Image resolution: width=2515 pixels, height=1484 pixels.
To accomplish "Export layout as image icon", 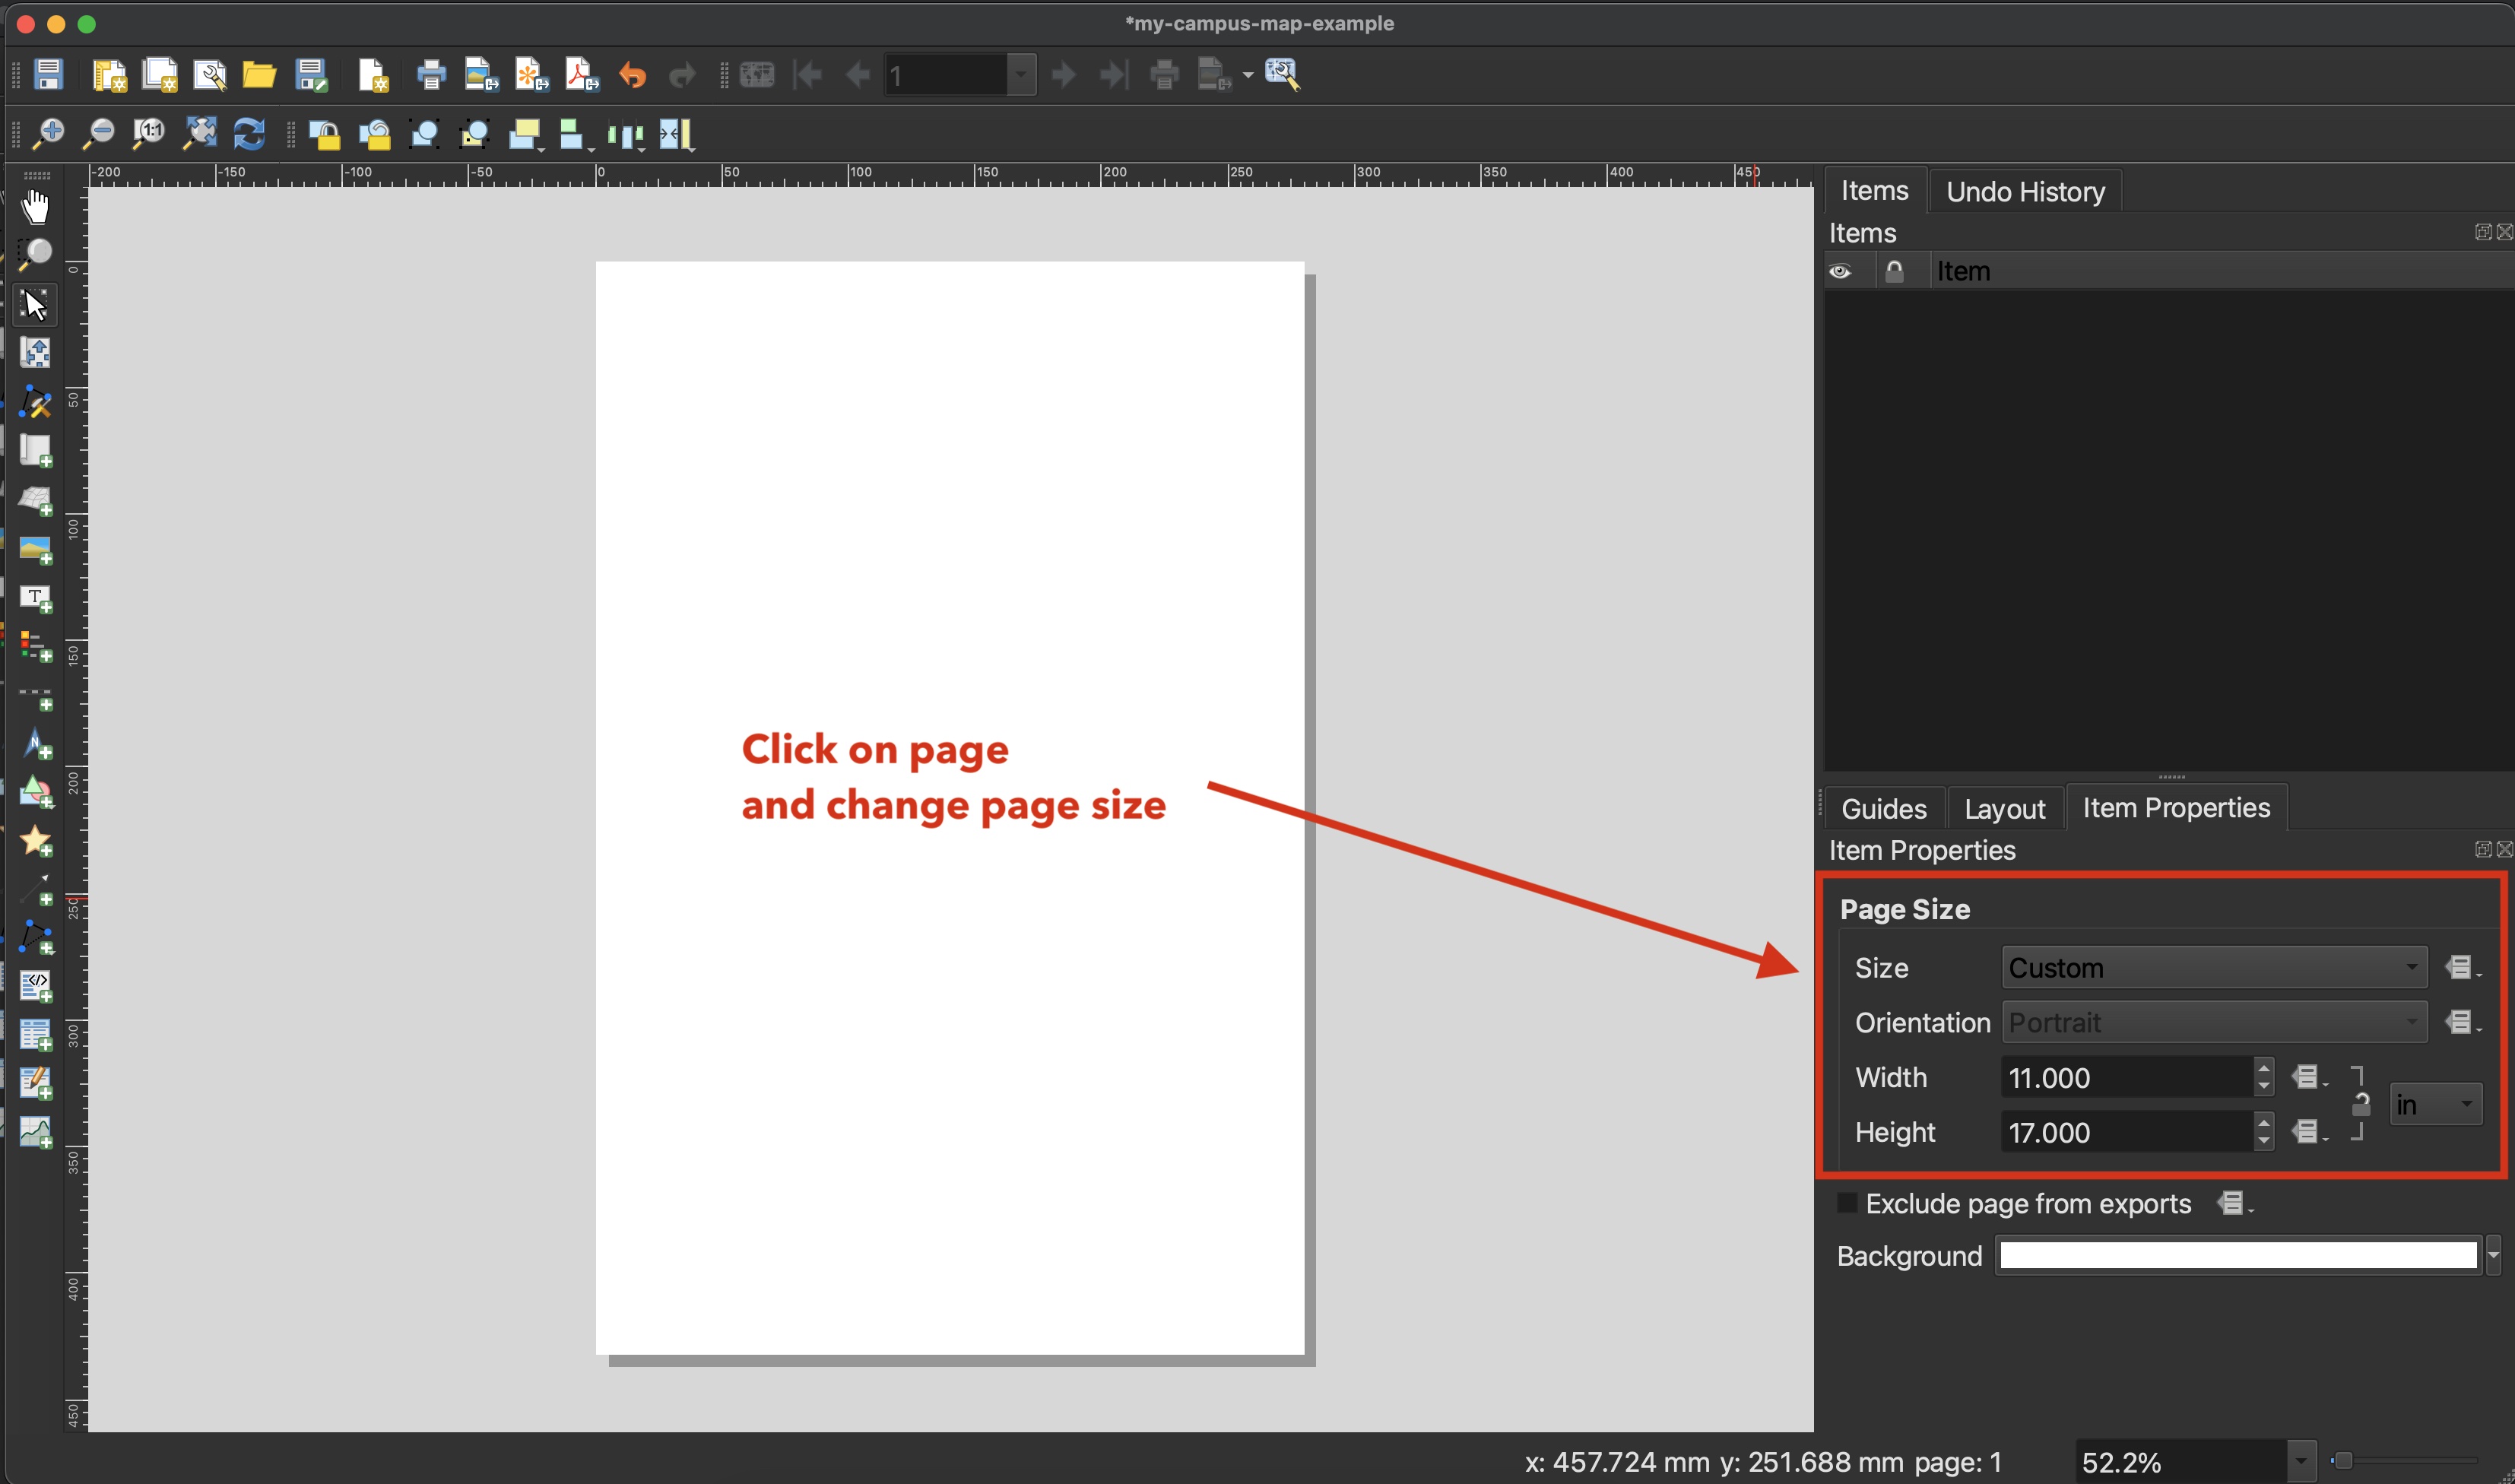I will tap(481, 75).
